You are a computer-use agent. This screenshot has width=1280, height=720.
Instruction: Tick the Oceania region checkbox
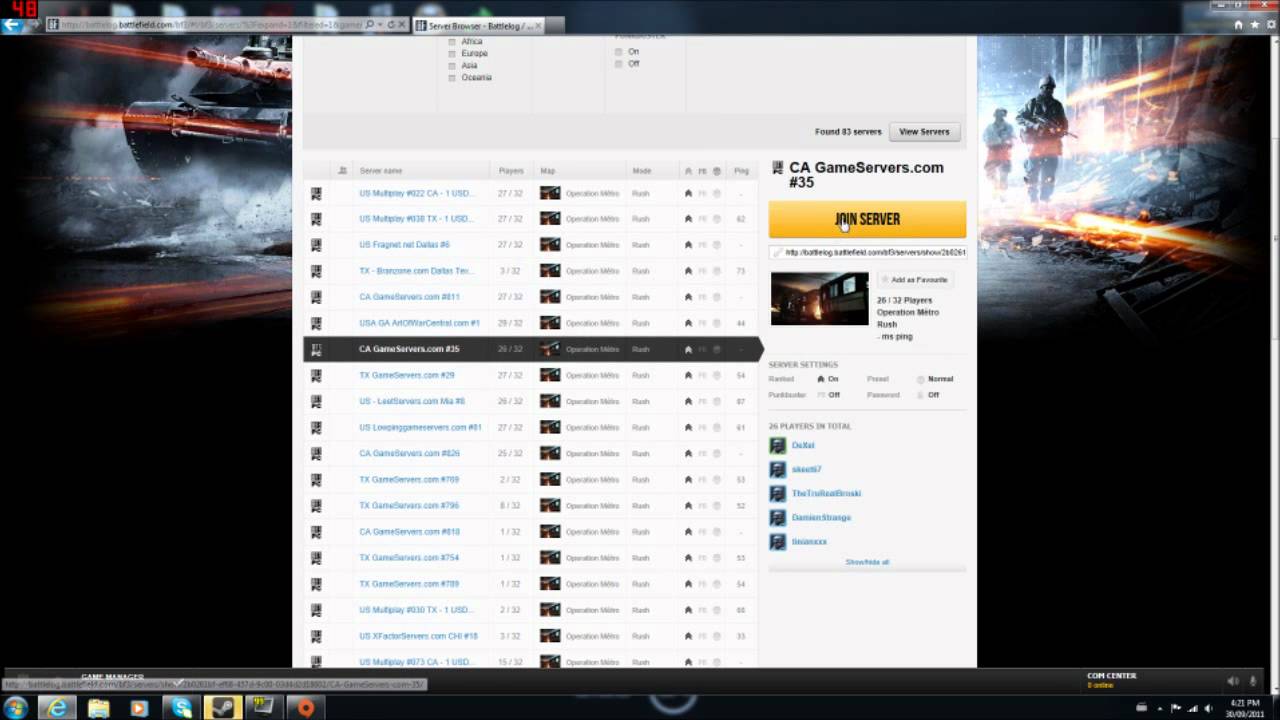(452, 78)
